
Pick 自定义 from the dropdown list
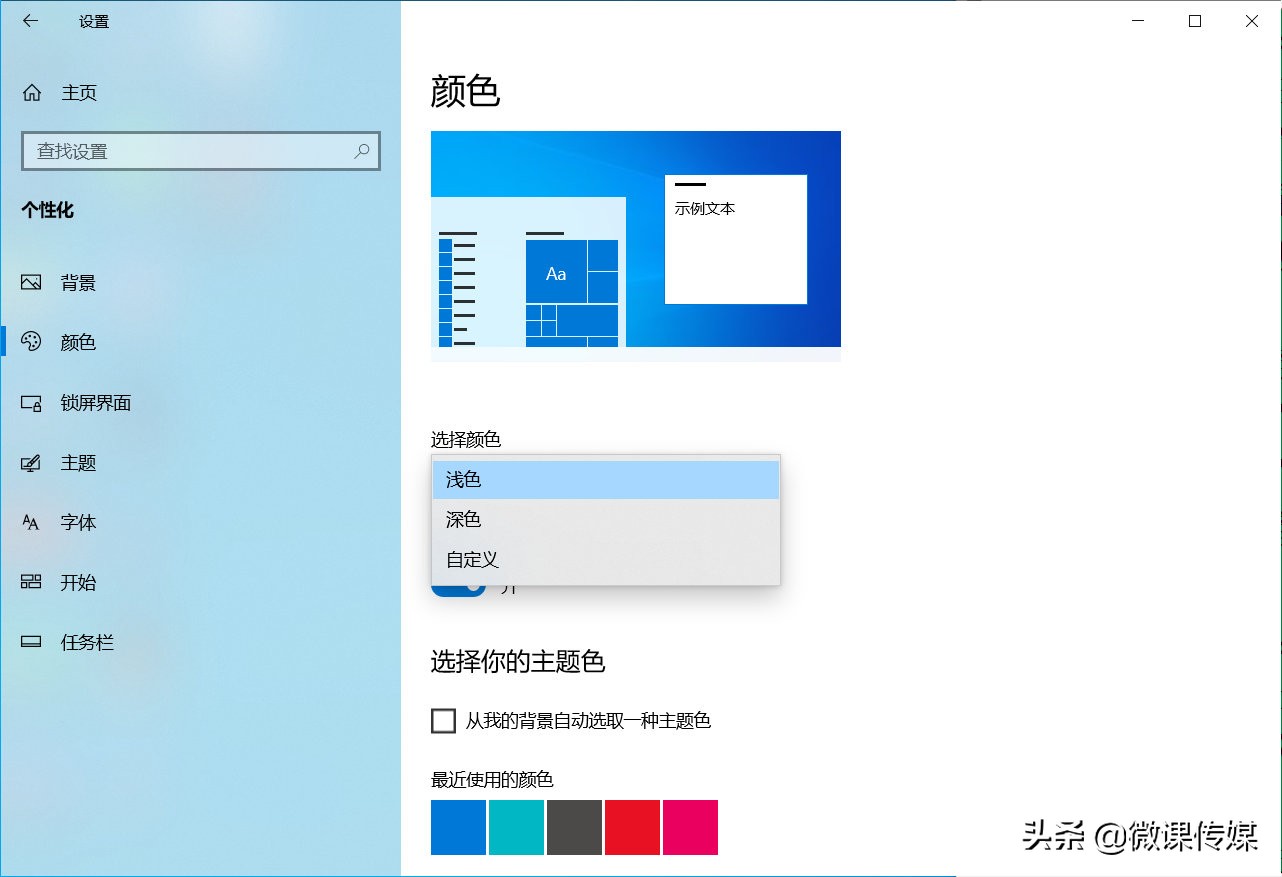click(x=605, y=559)
